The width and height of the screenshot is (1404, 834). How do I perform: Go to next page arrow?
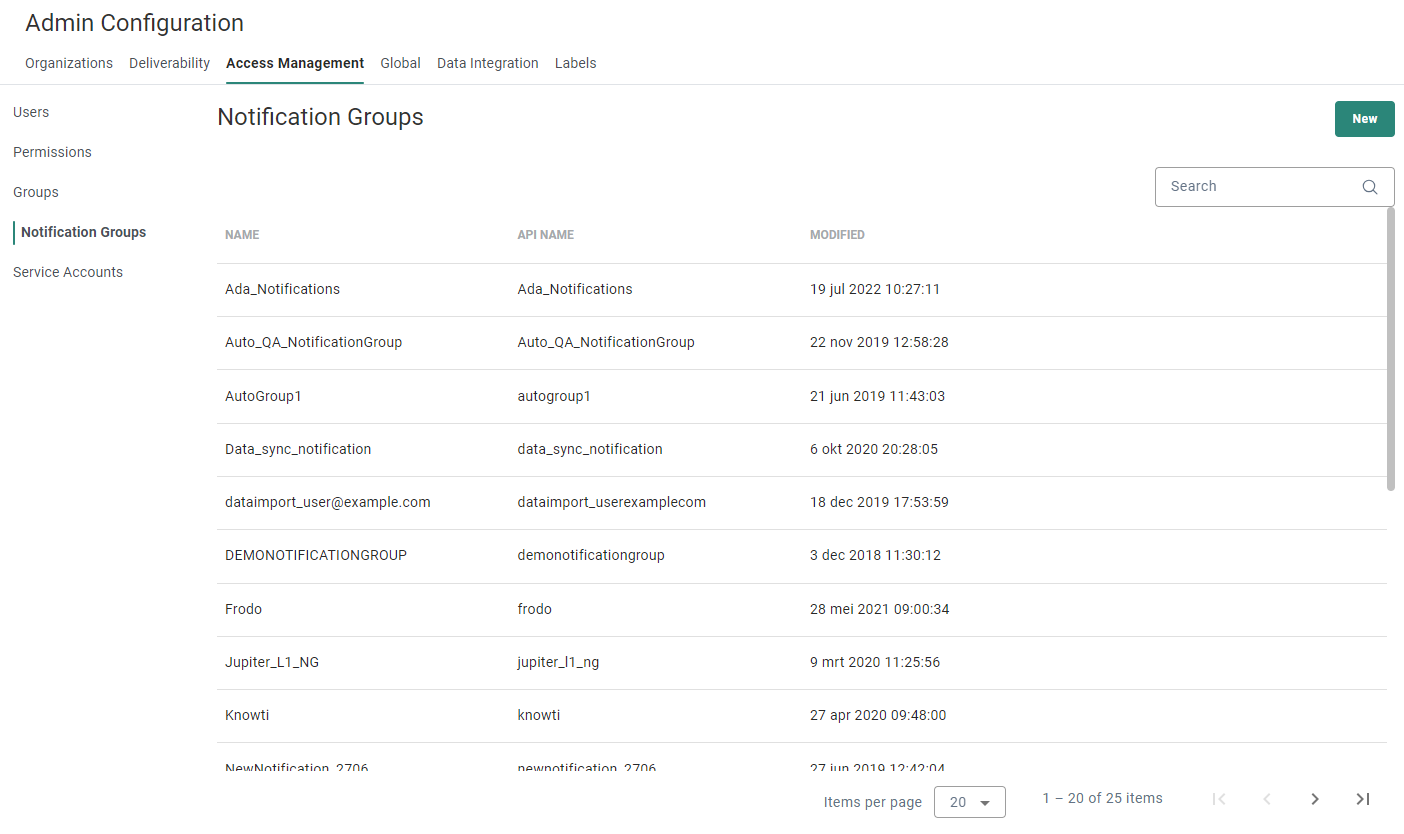coord(1315,799)
